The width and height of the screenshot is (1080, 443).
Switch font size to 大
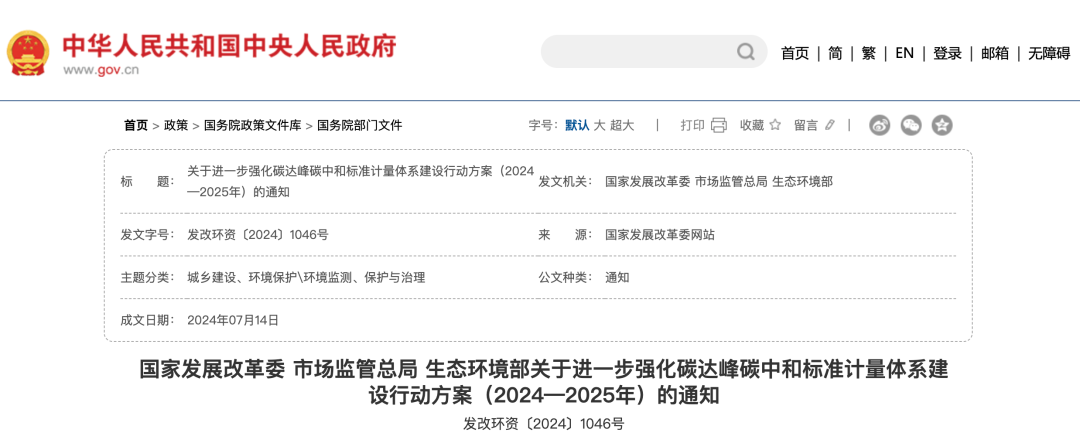(599, 125)
